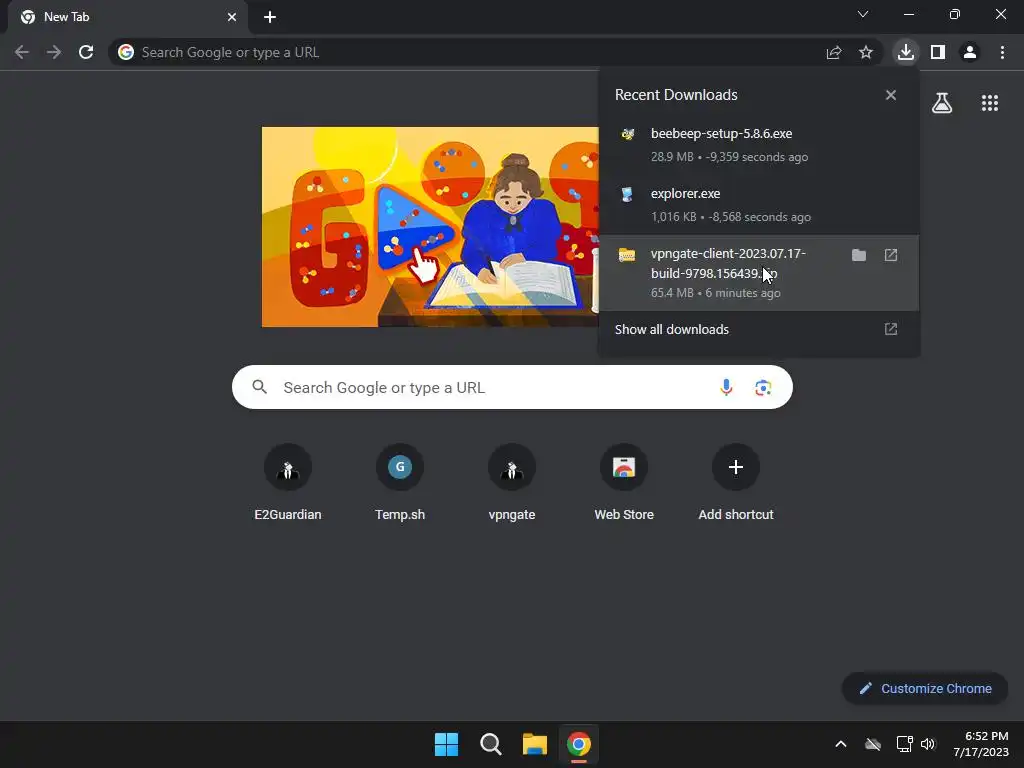Open the Web Store shortcut
Screen dimensions: 1024x768
point(624,483)
